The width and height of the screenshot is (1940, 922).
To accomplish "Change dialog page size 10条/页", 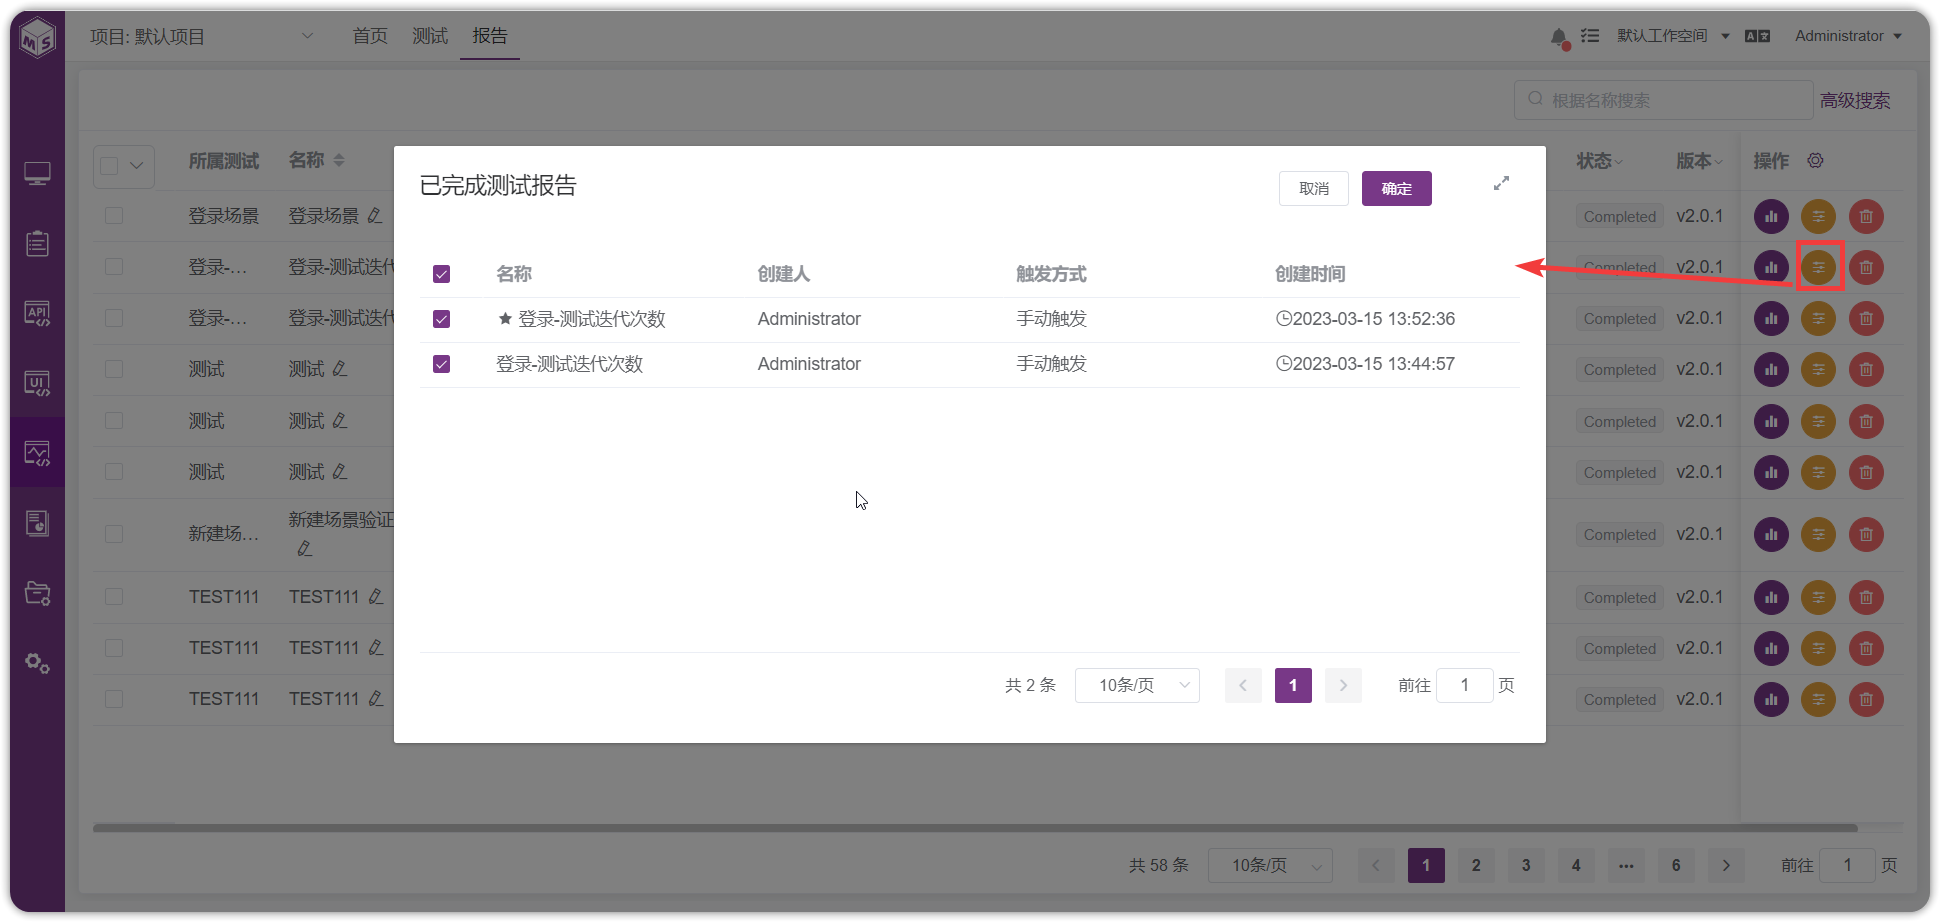I will tap(1137, 685).
